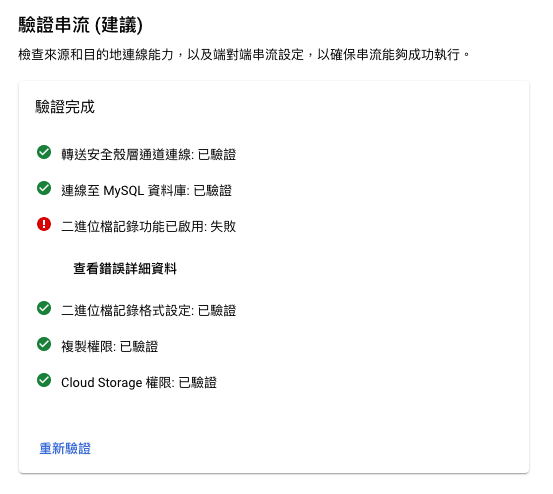Click red error icon for 二進位檔記錄功能已啟用
This screenshot has width=553, height=494.
click(x=44, y=224)
